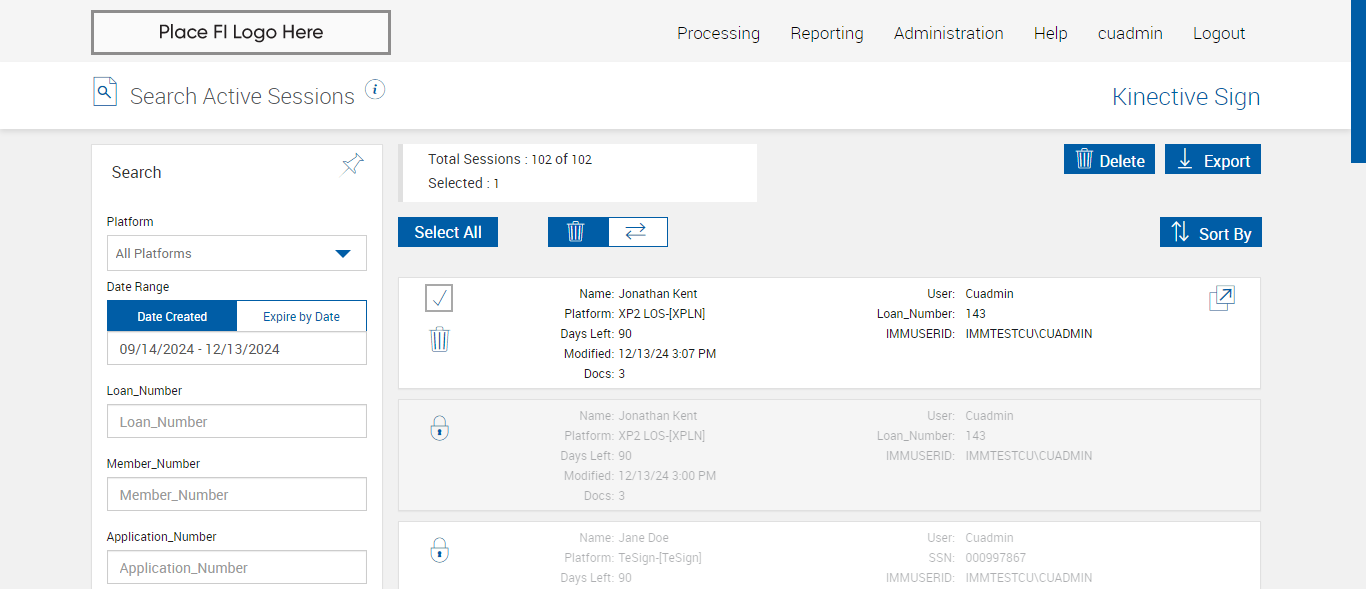Click the trash toggle button next to Select All
This screenshot has width=1366, height=589.
click(x=577, y=232)
